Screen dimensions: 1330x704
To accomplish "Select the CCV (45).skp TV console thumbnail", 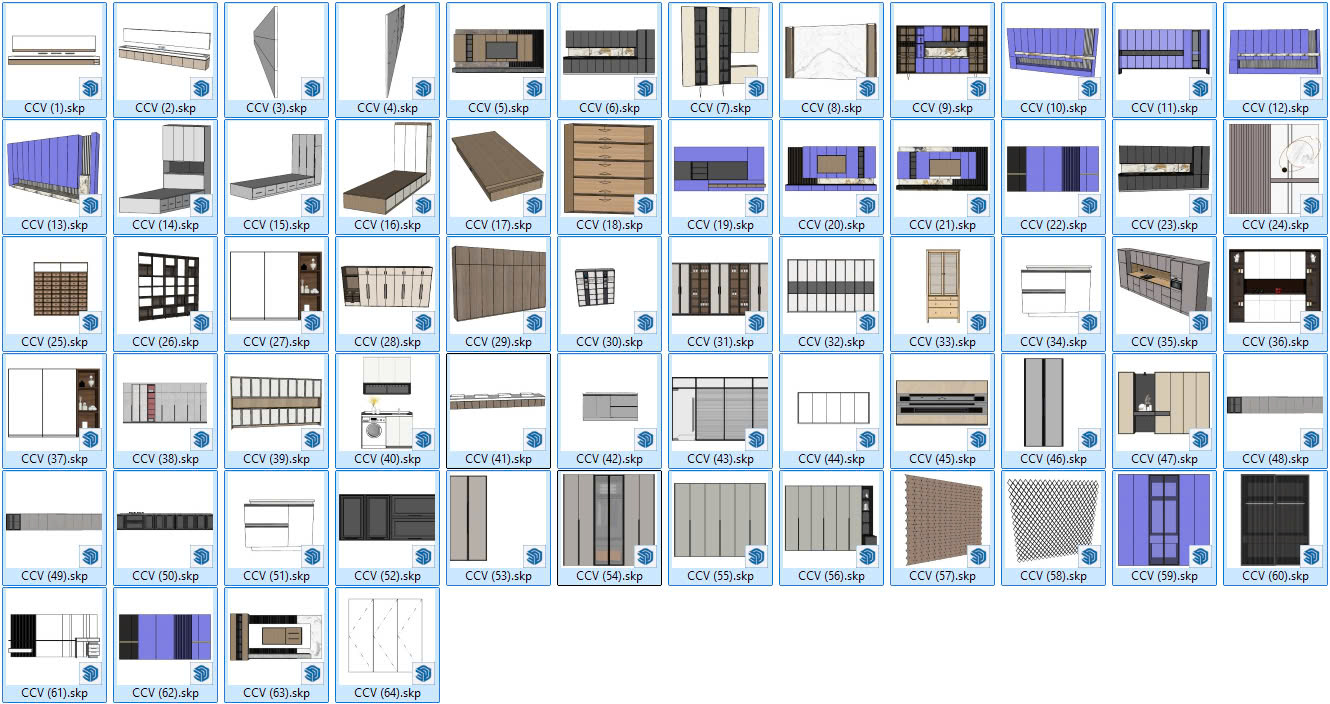I will (942, 401).
